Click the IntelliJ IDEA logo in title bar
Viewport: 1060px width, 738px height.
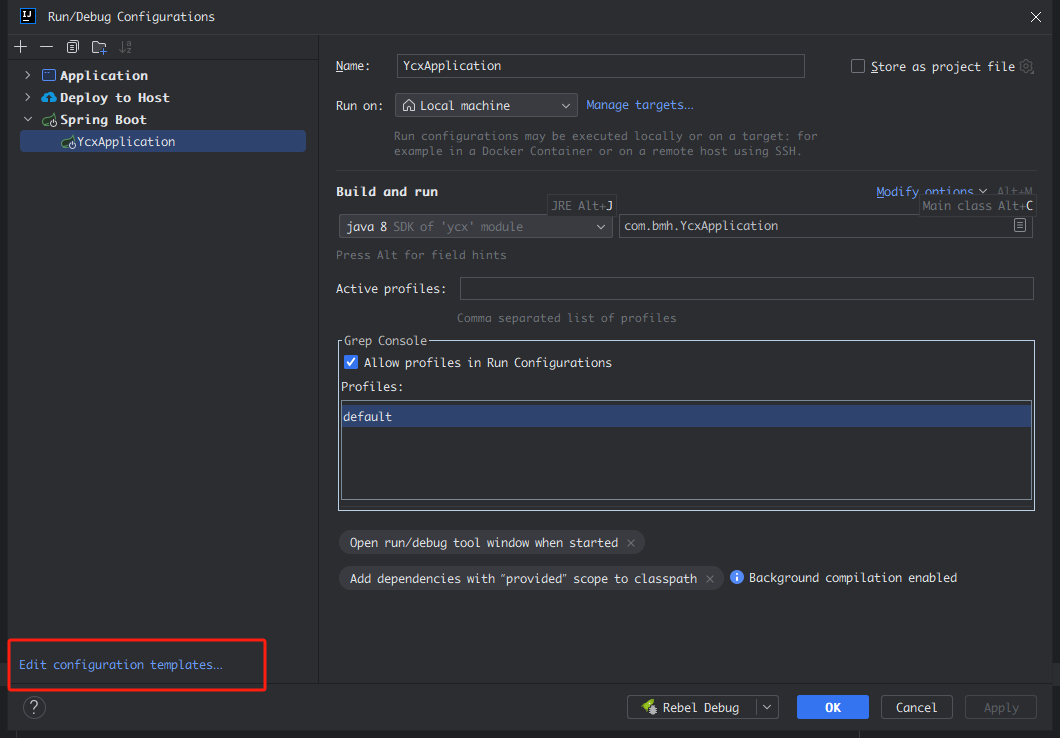point(28,16)
